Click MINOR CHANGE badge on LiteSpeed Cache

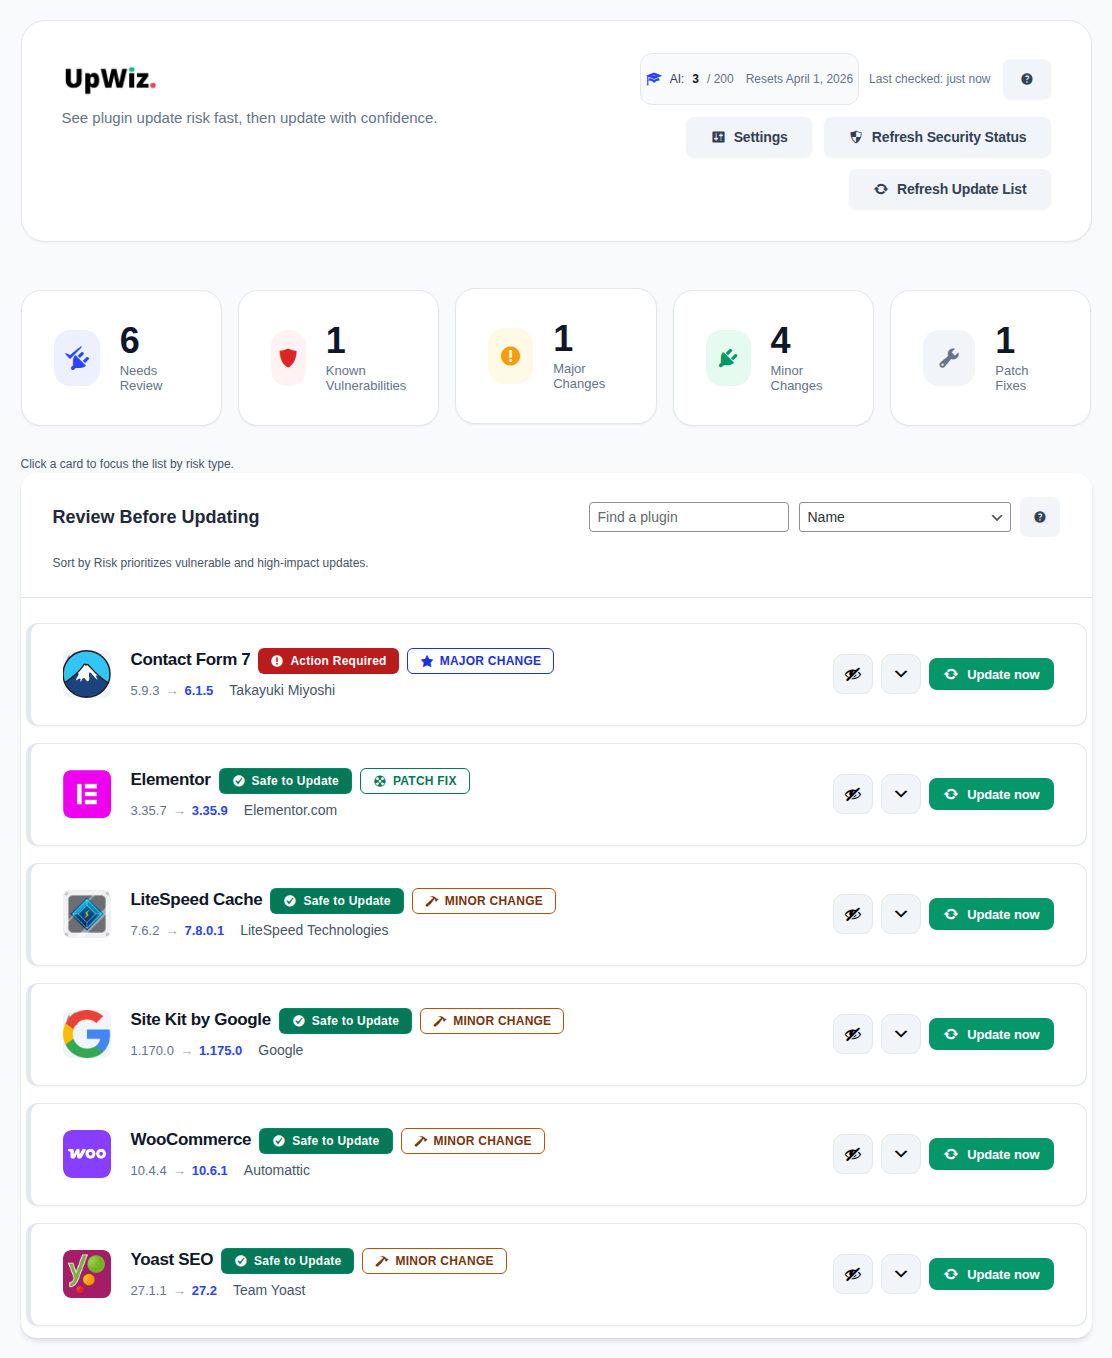[484, 901]
